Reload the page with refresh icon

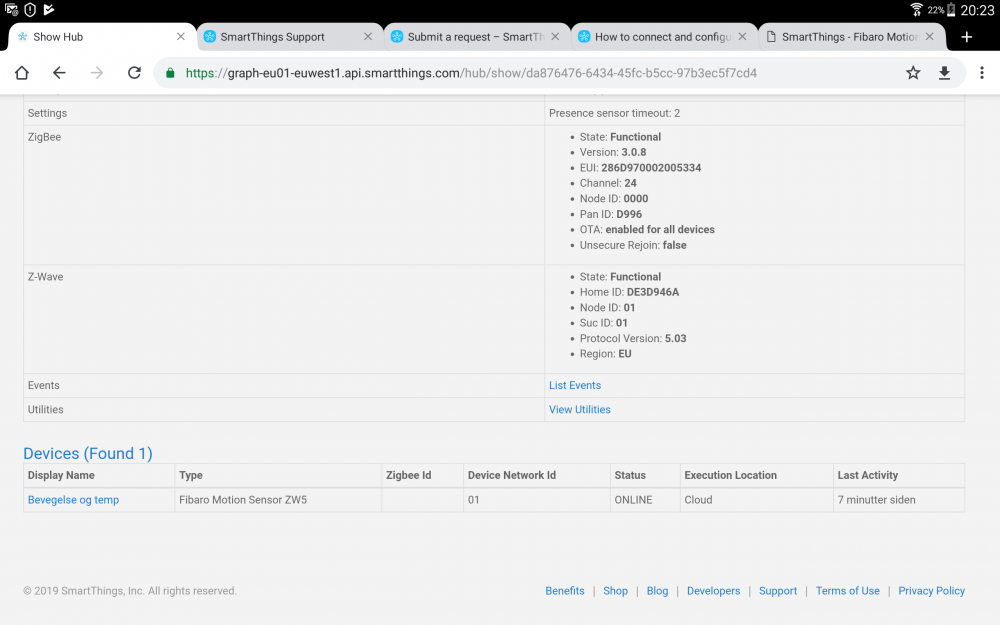coord(134,73)
